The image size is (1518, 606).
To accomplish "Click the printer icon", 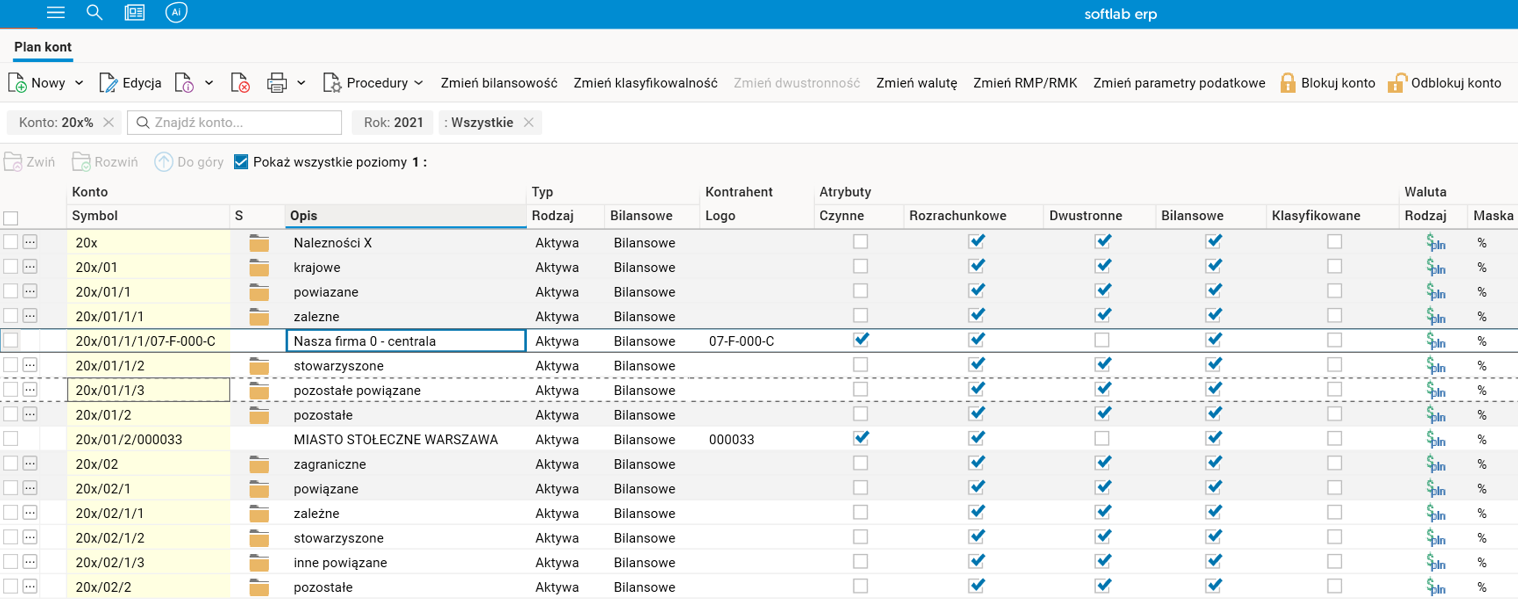I will 277,83.
